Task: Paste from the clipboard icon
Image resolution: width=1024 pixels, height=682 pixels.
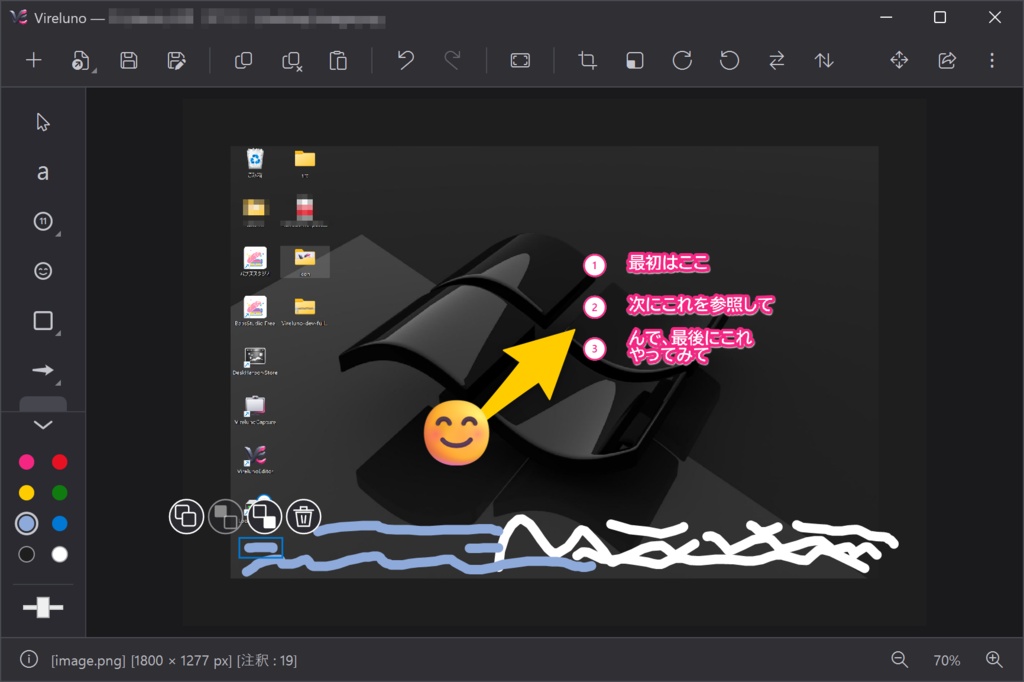Action: (338, 61)
